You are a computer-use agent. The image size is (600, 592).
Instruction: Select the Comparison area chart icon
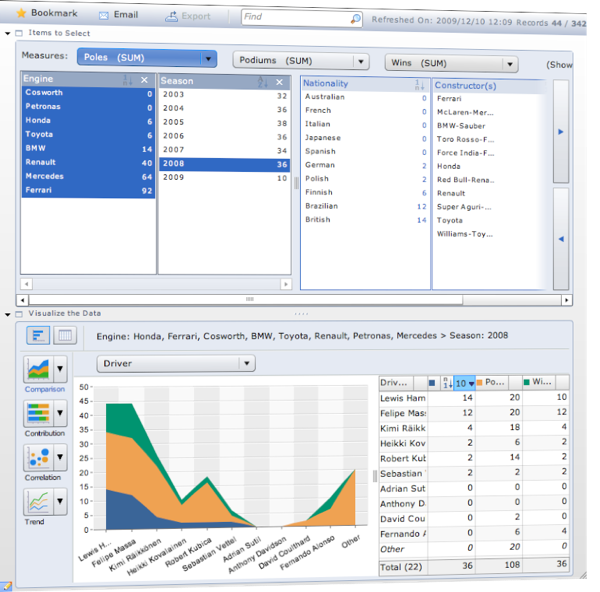pyautogui.click(x=38, y=369)
